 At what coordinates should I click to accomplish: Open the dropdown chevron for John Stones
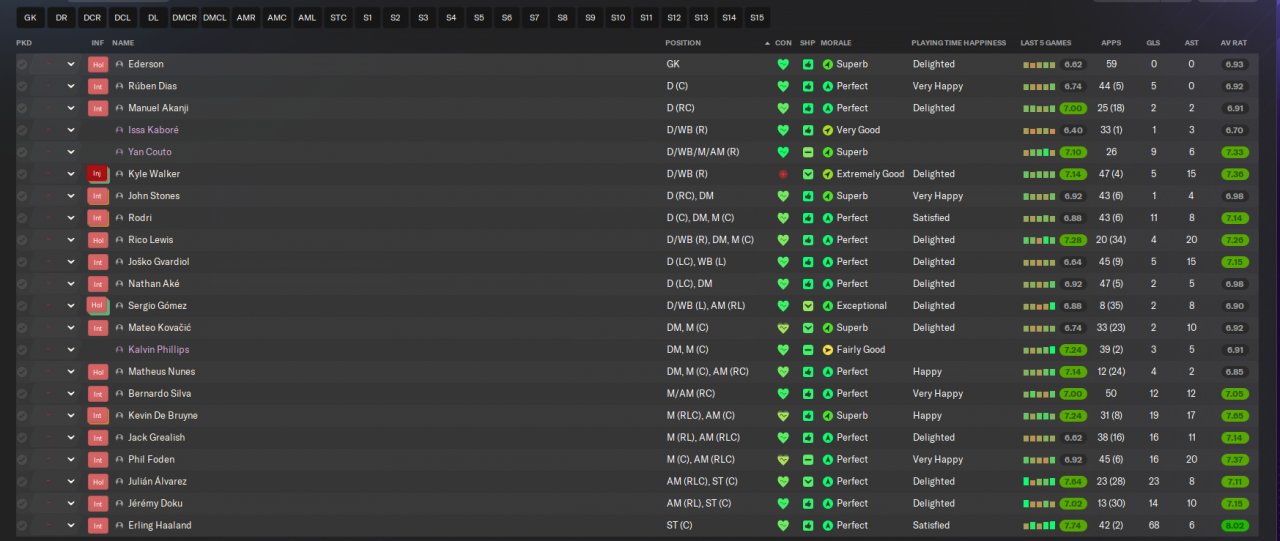(71, 196)
